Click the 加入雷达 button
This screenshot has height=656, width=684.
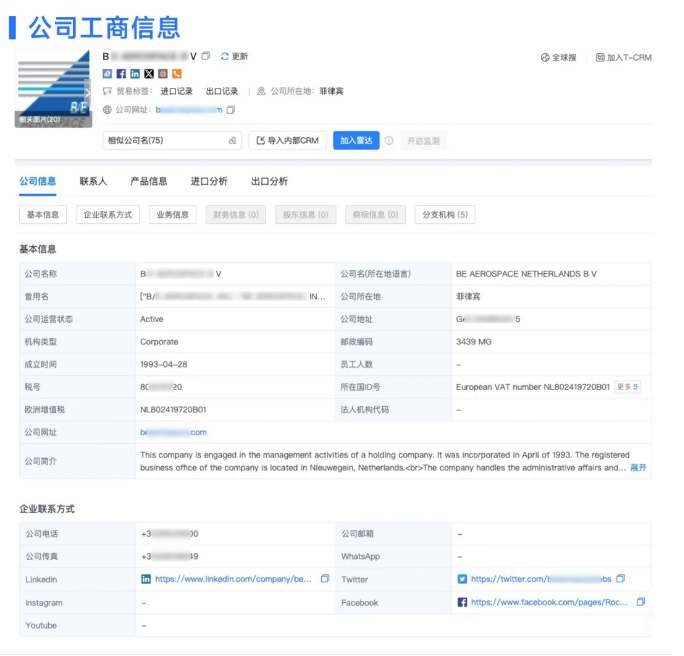click(x=356, y=141)
